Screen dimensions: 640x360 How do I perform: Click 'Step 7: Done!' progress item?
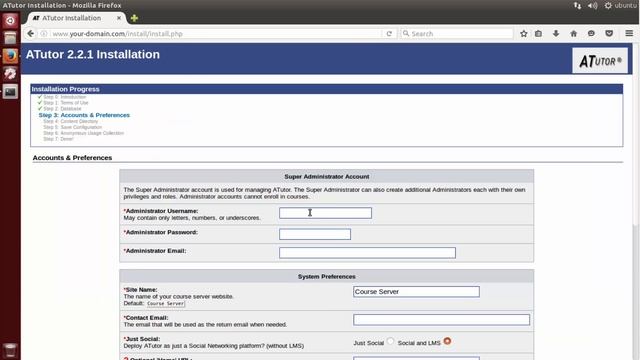click(58, 139)
